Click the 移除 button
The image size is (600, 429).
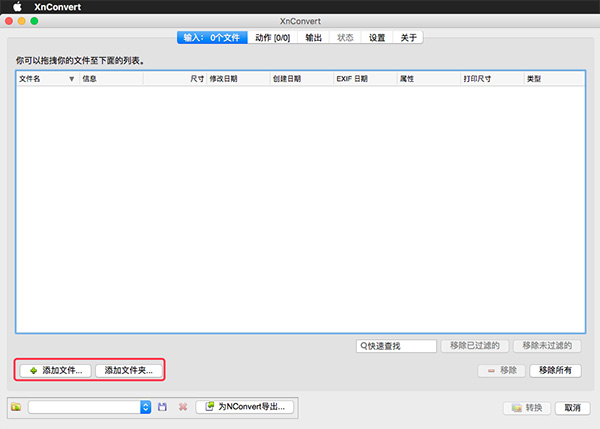click(502, 370)
